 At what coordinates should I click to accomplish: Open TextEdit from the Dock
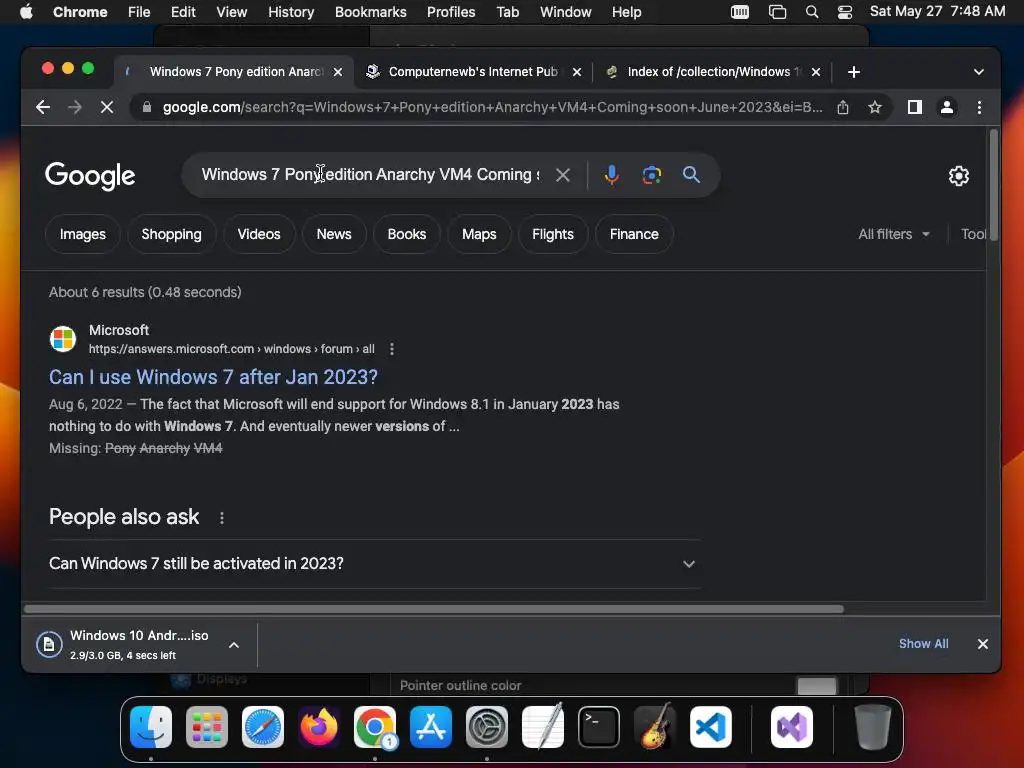click(x=543, y=727)
